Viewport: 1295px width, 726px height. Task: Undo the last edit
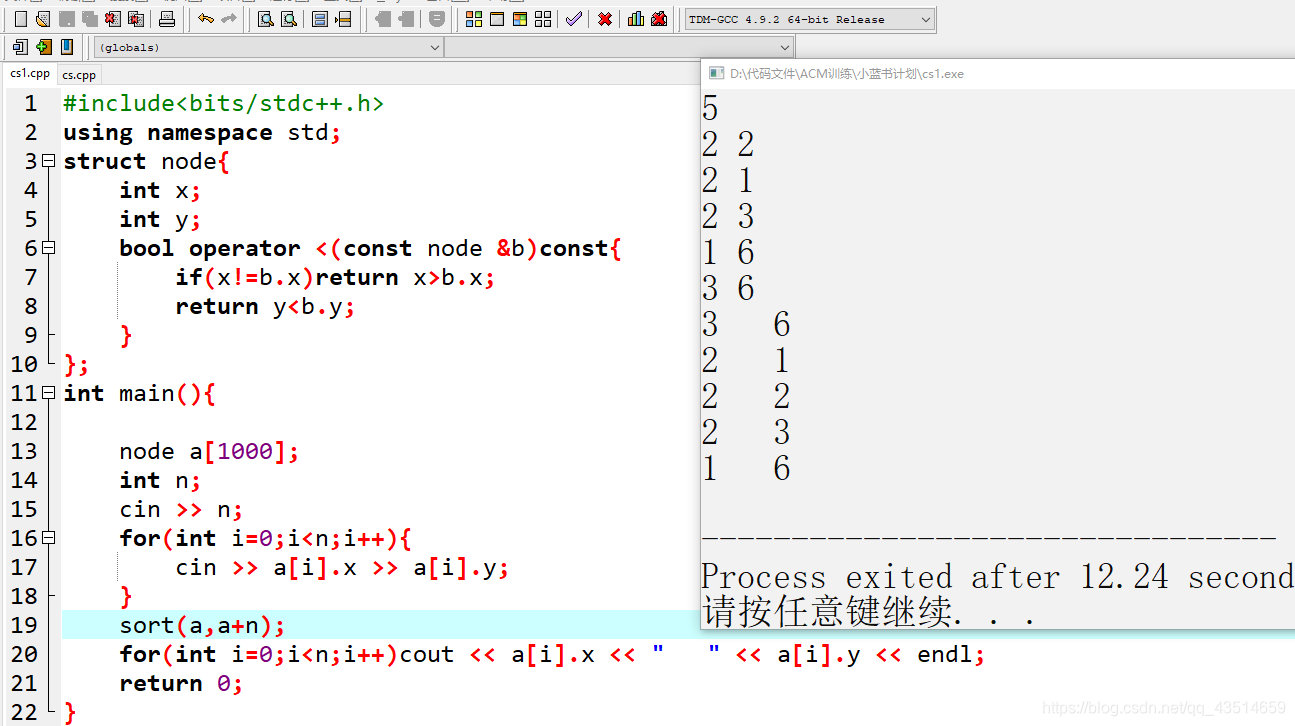206,19
